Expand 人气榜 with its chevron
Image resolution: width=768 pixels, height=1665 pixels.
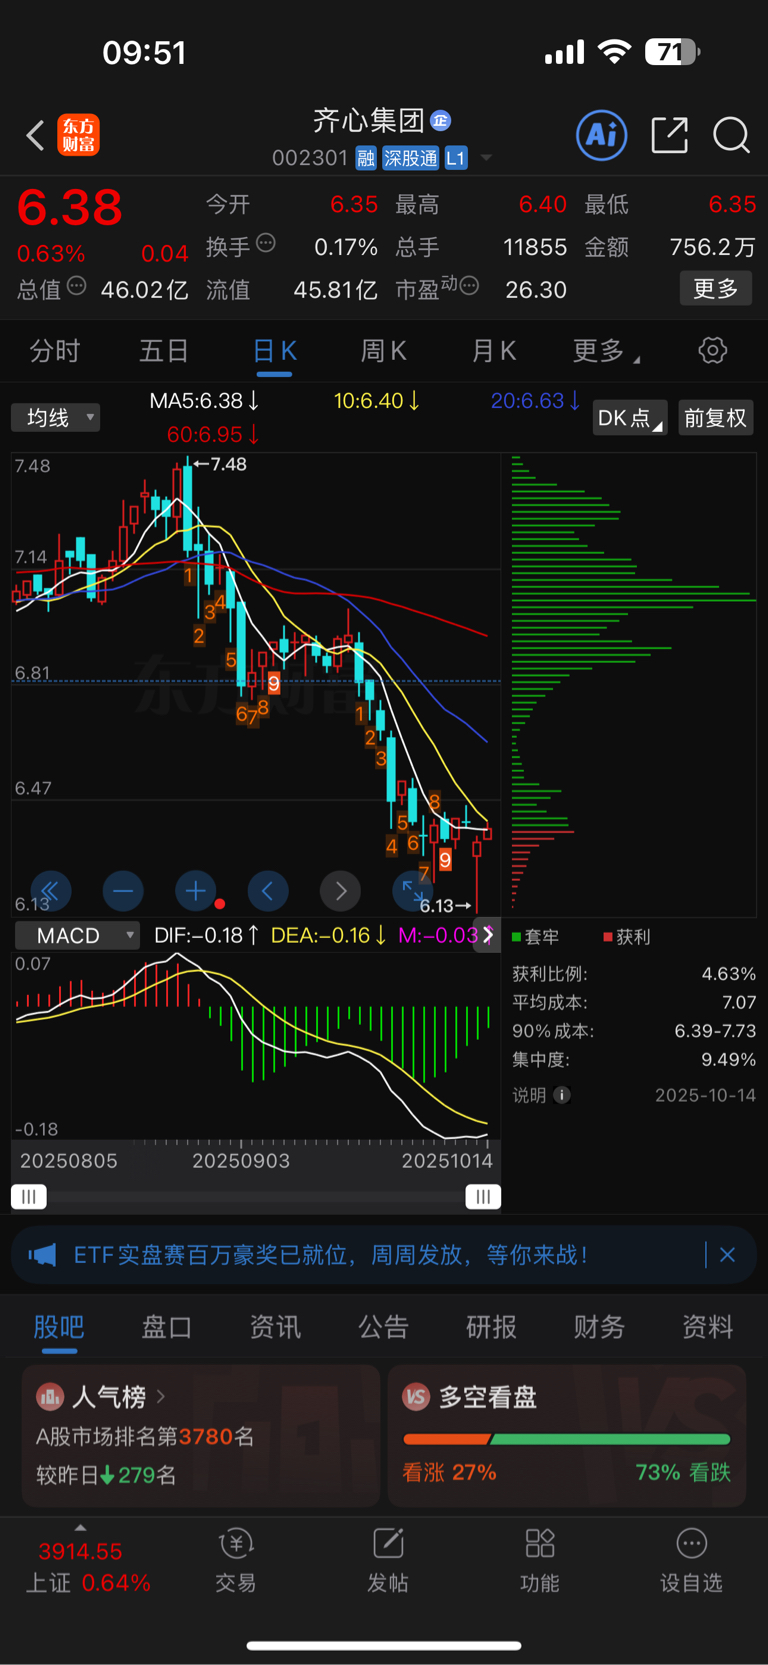click(161, 1395)
